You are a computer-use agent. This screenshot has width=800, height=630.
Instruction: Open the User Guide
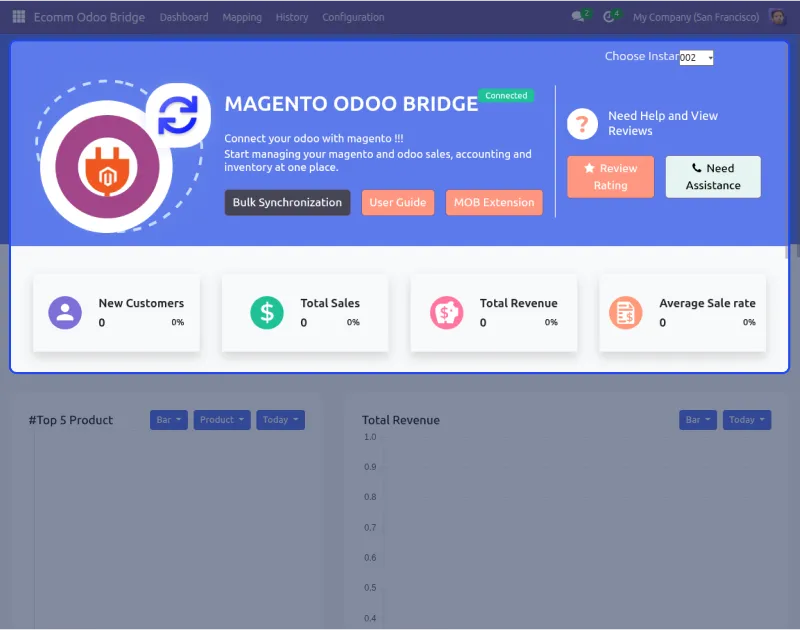(398, 202)
